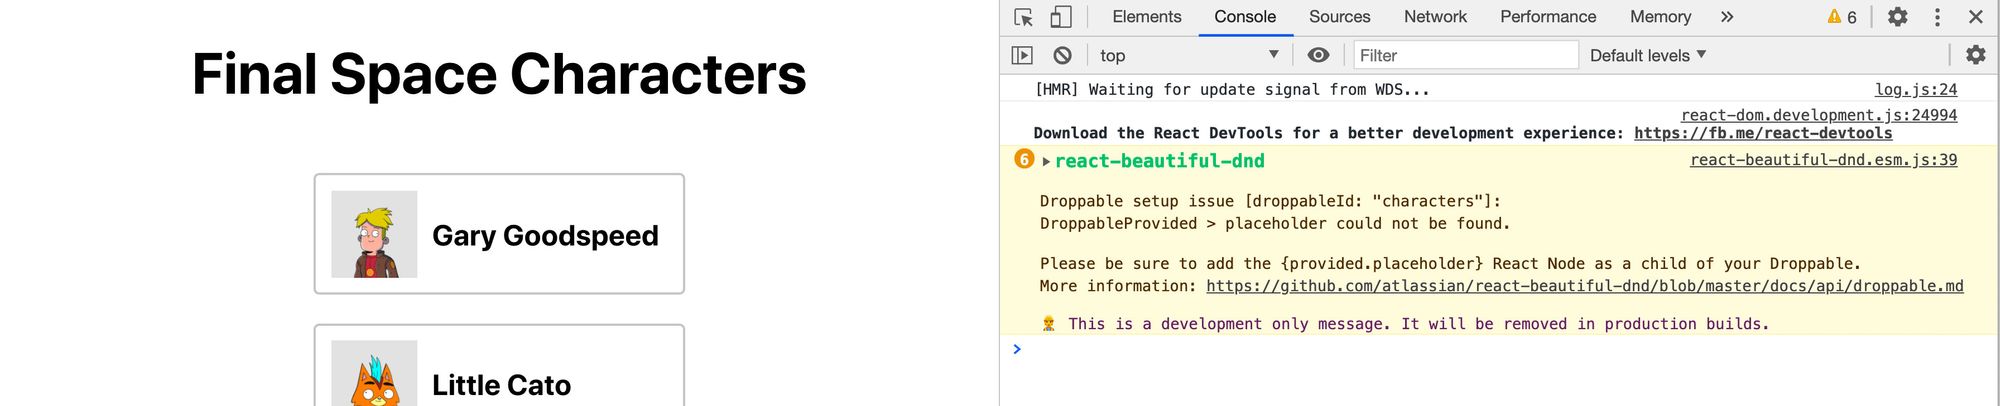The height and width of the screenshot is (406, 2000).
Task: Open react-dom.development.js:24994 source link
Action: pos(1819,115)
